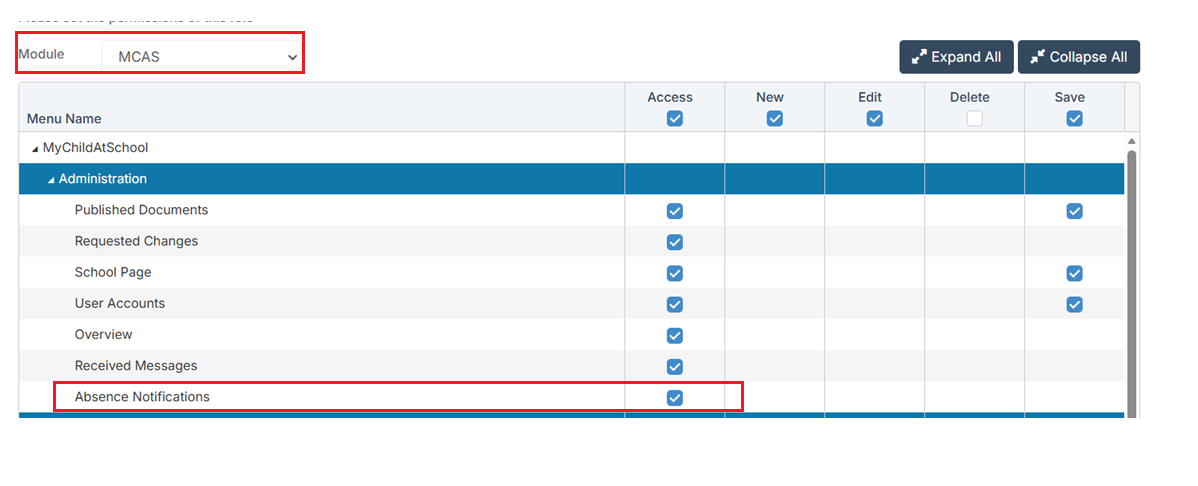The height and width of the screenshot is (486, 1198).
Task: Collapse the MyChildAtSchool tree node
Action: tap(36, 148)
